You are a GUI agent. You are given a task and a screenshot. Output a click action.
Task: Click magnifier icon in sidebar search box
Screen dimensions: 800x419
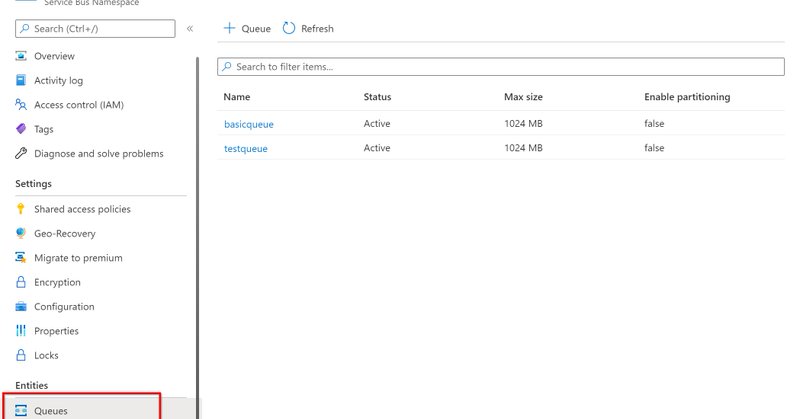coord(24,29)
